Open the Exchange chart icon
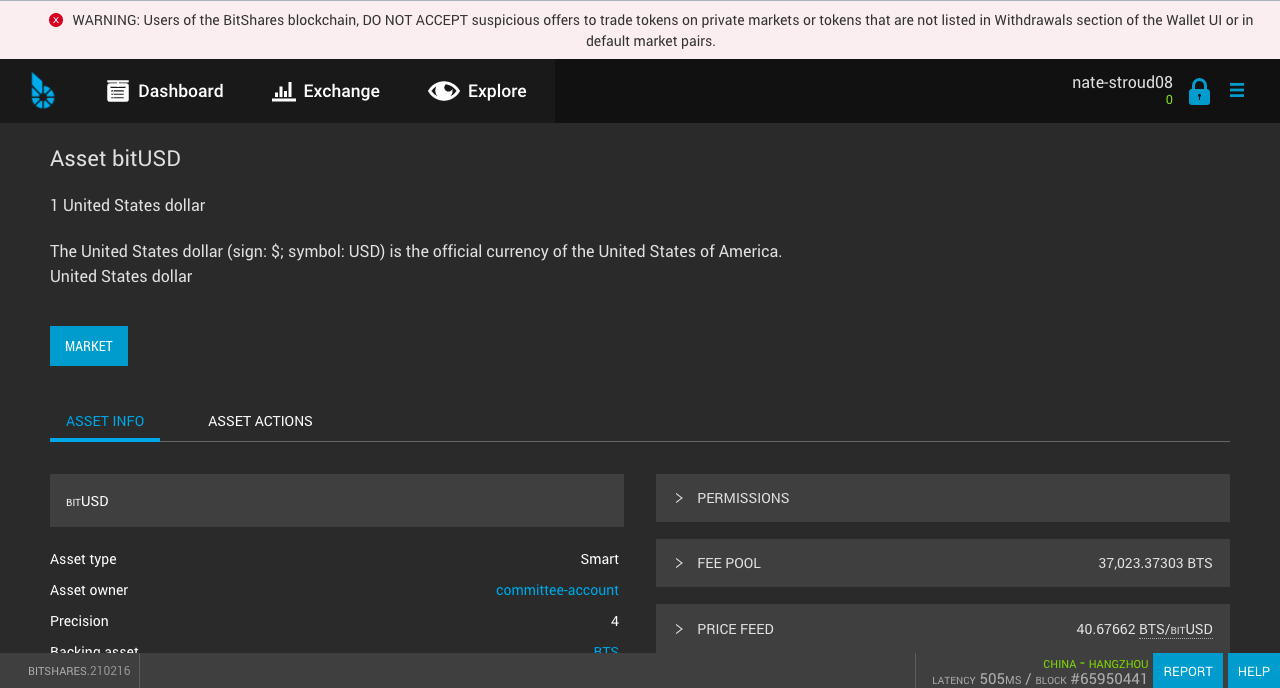This screenshot has width=1280, height=688. 284,91
